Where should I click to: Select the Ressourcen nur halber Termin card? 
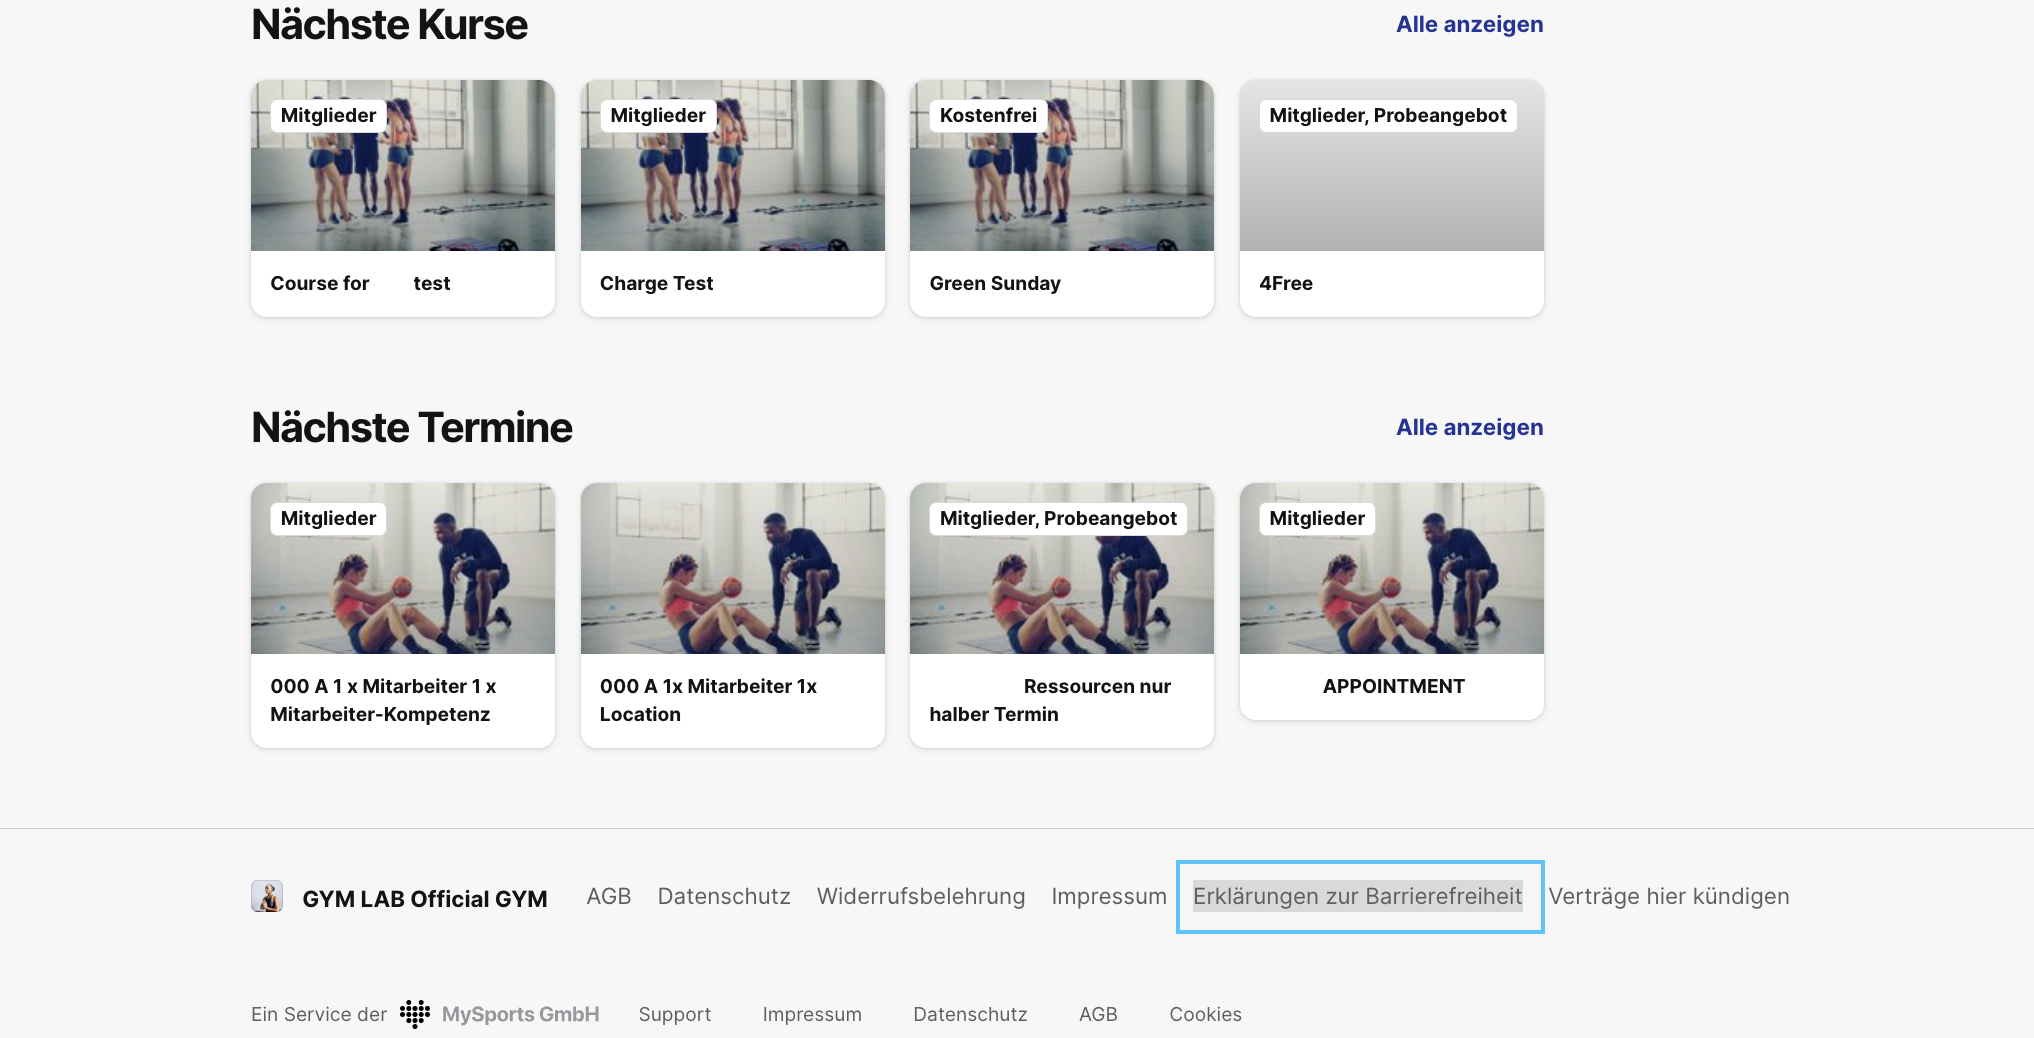(x=1062, y=615)
